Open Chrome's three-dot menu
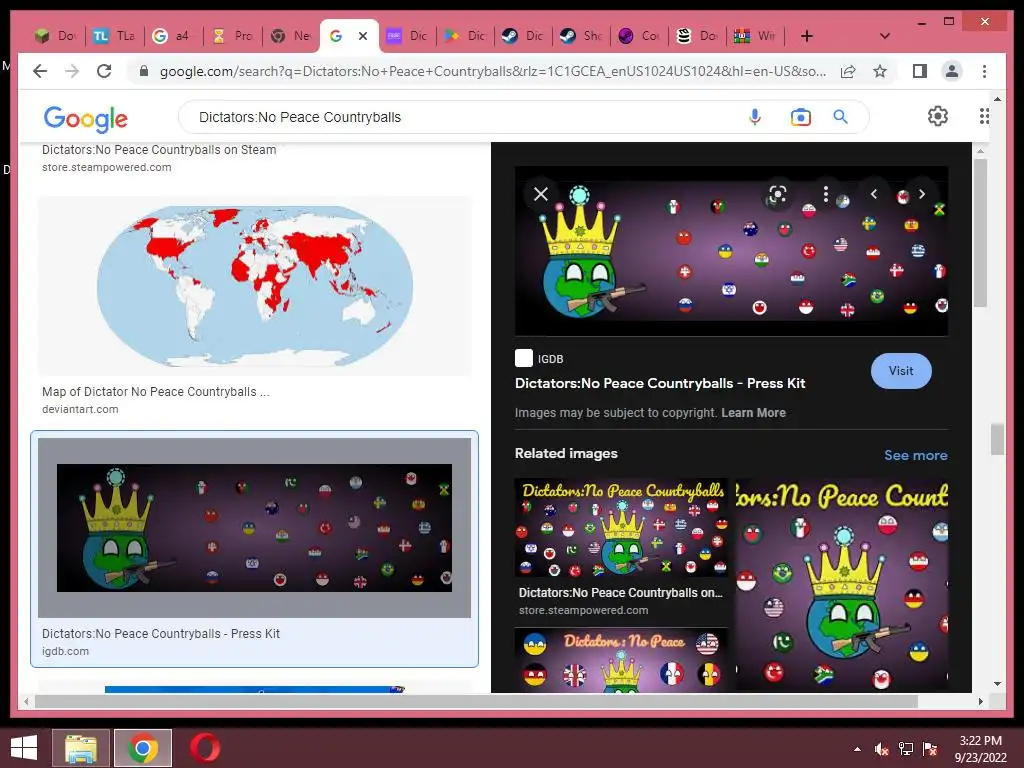The image size is (1024, 768). pyautogui.click(x=984, y=71)
